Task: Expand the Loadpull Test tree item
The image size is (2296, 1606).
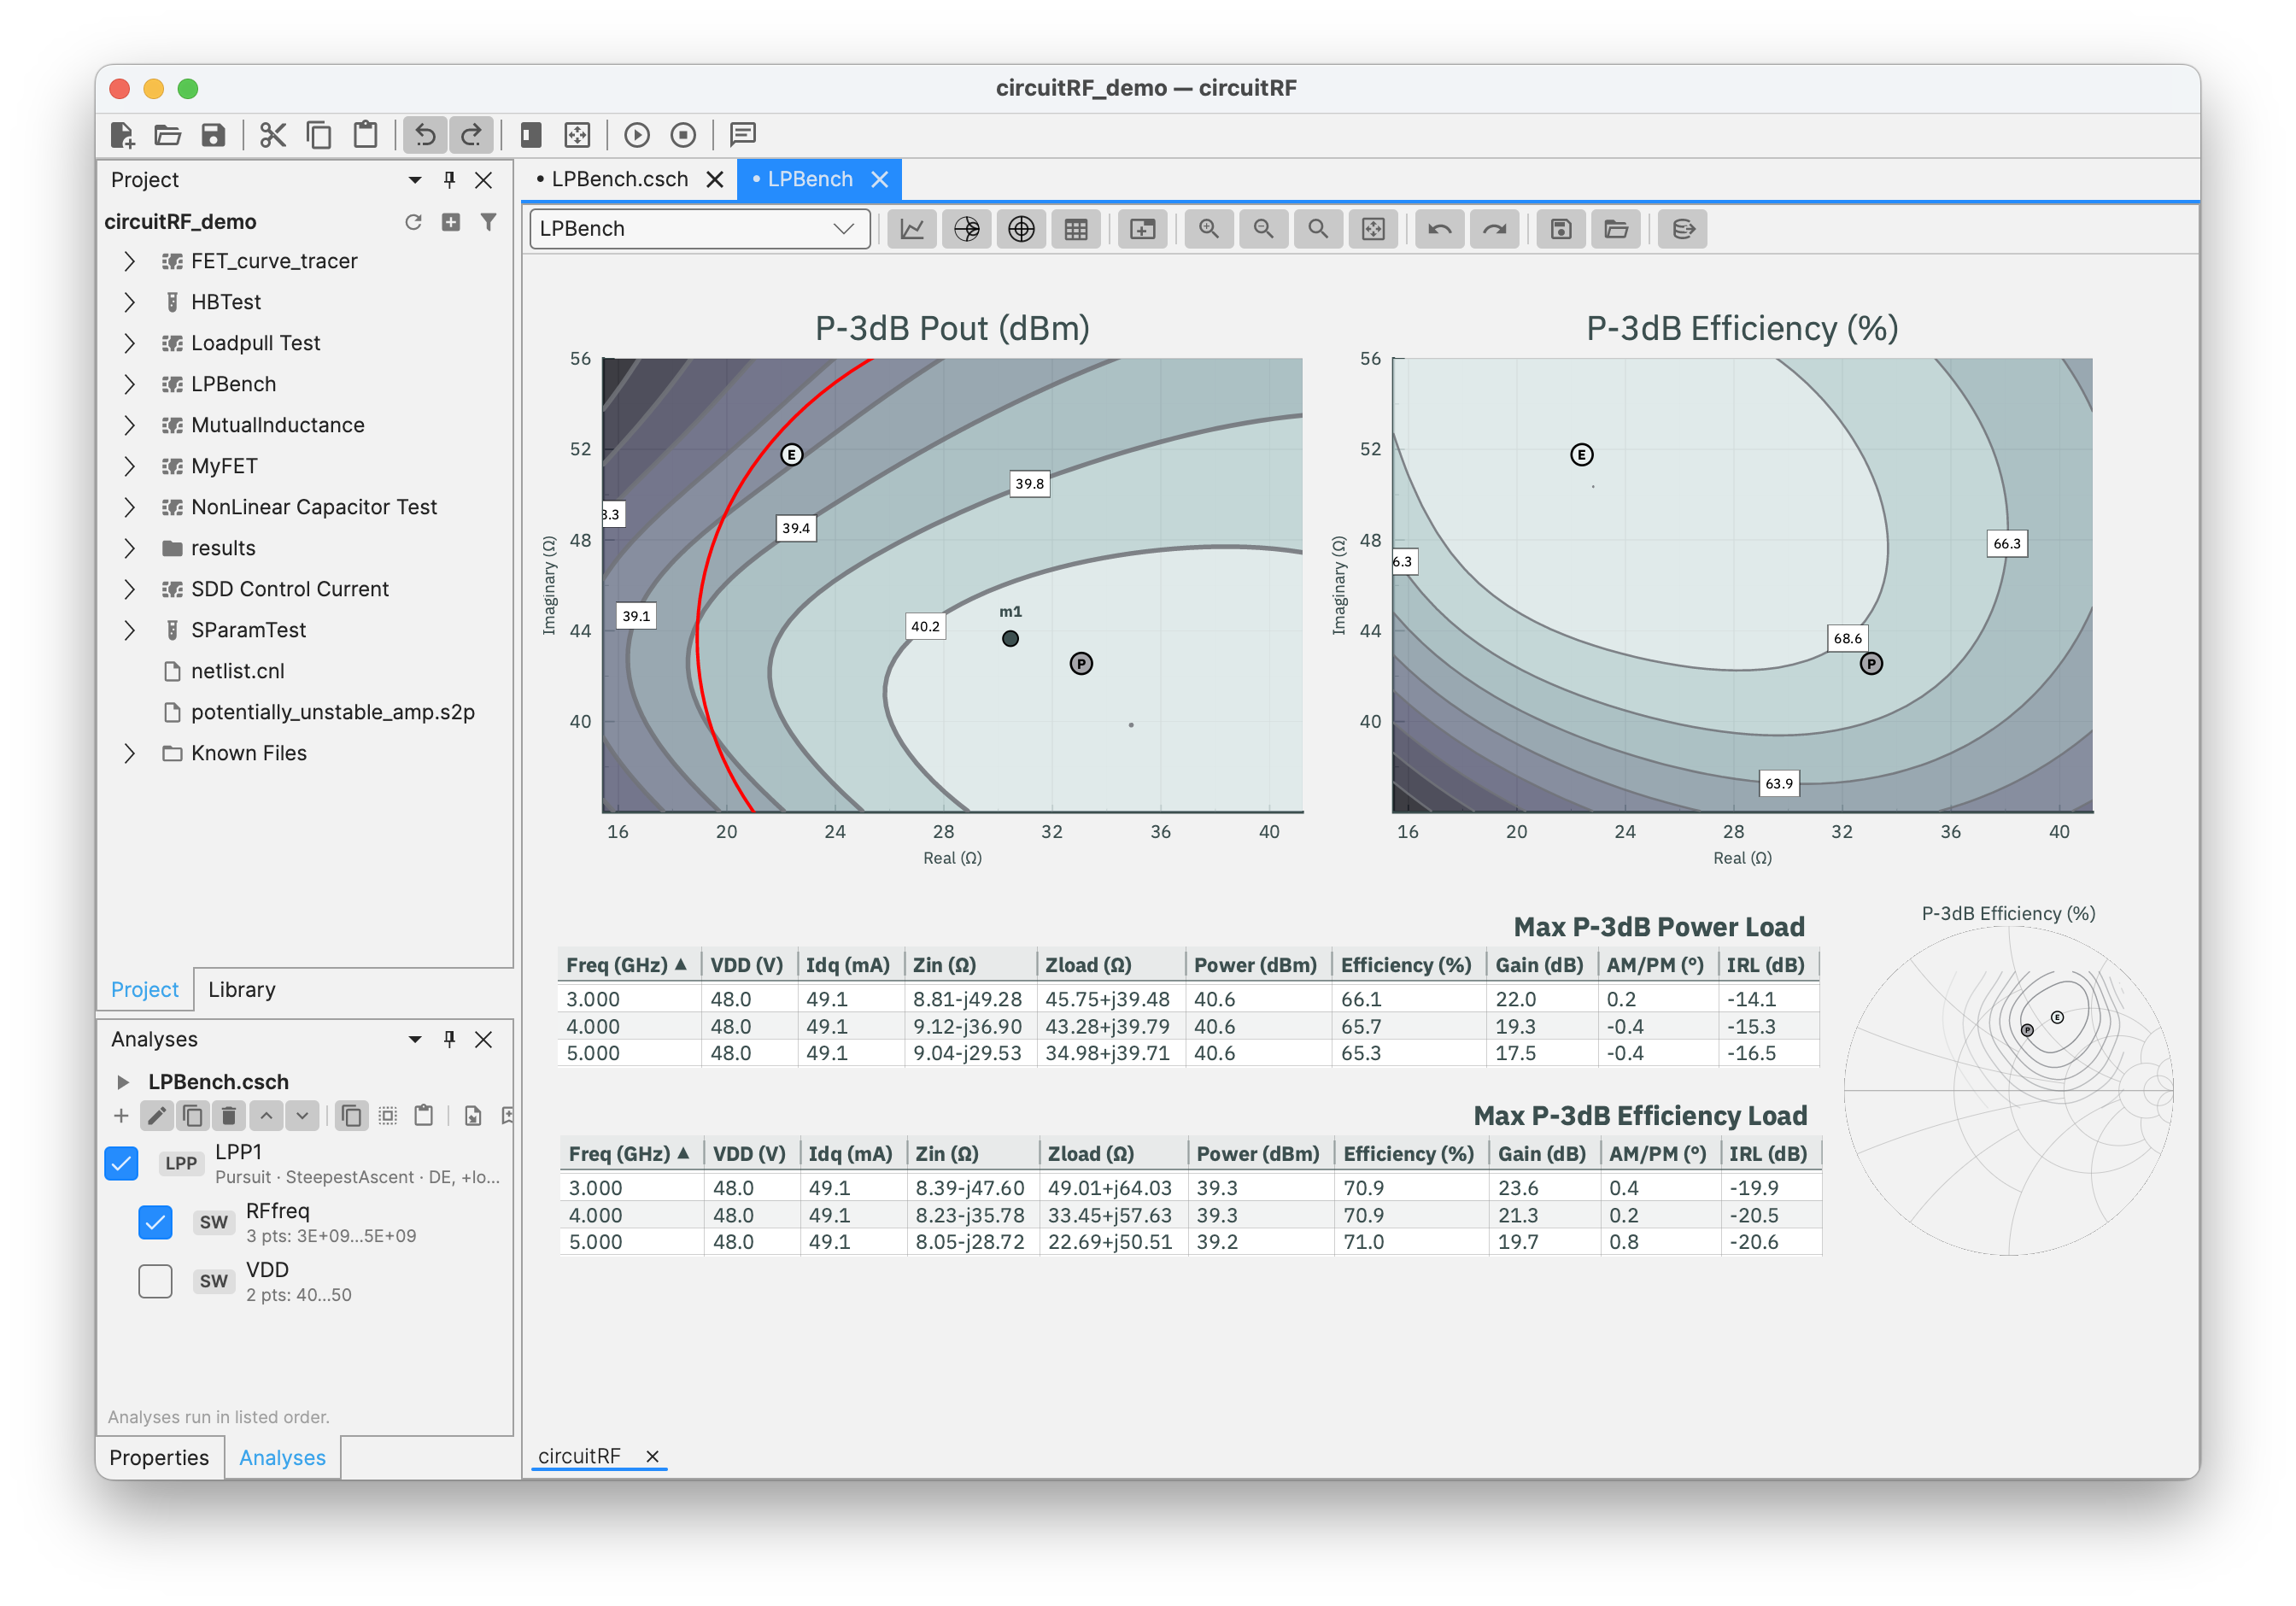Action: click(129, 343)
